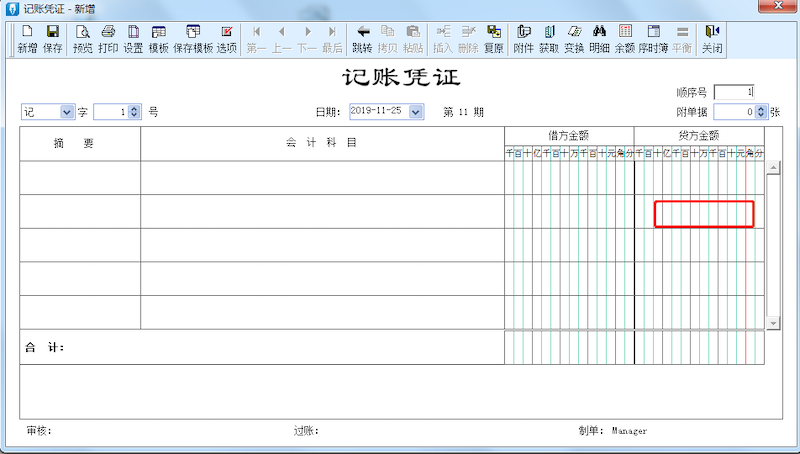The image size is (800, 454).
Task: Click the date field 2019-11-25
Action: coord(379,111)
